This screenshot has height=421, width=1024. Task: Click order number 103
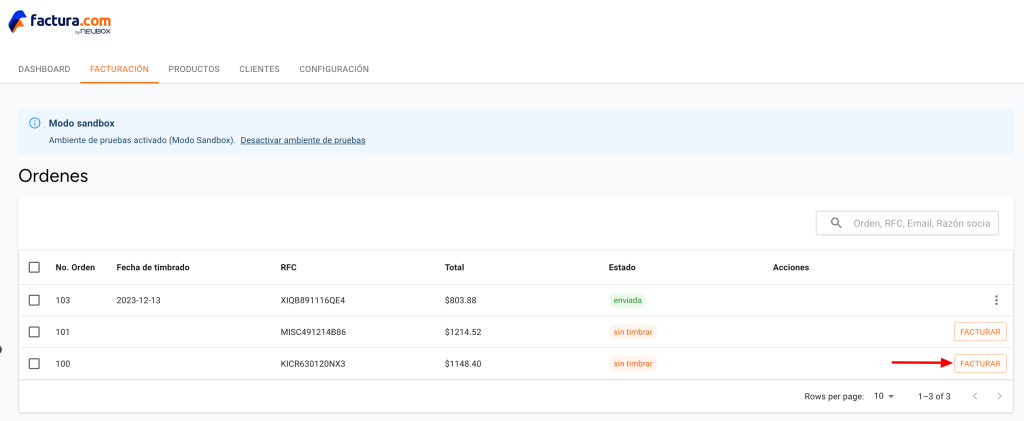[63, 300]
